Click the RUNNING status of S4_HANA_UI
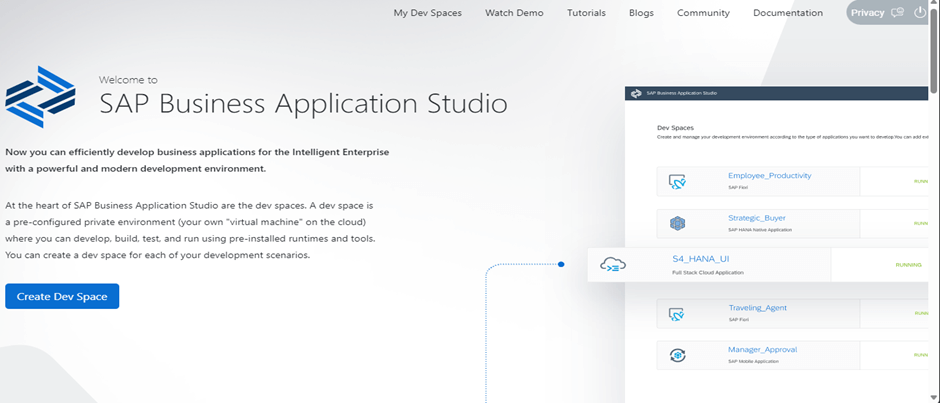940x403 pixels. 908,264
